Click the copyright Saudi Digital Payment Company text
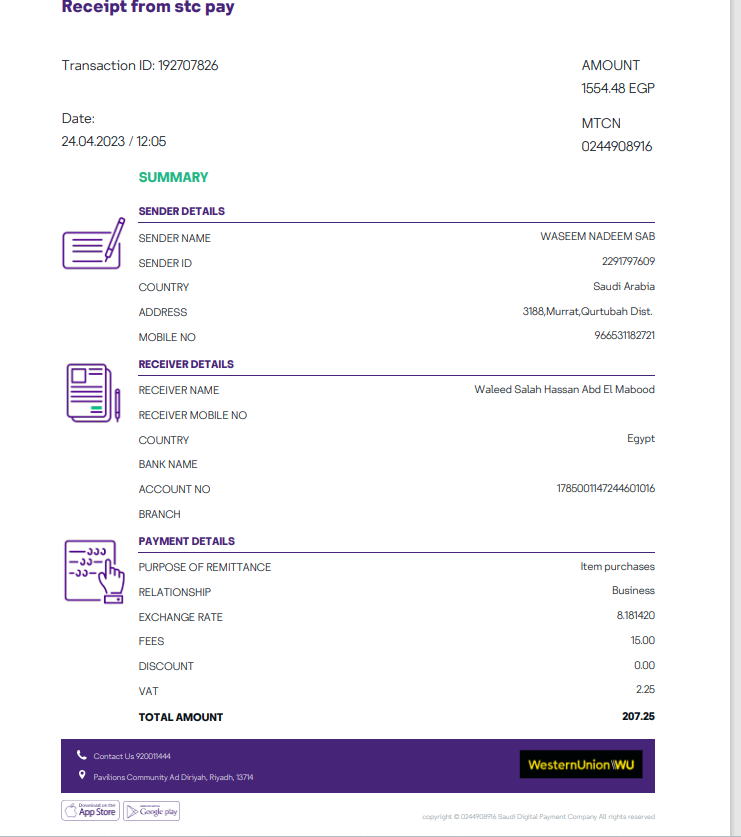 538,817
